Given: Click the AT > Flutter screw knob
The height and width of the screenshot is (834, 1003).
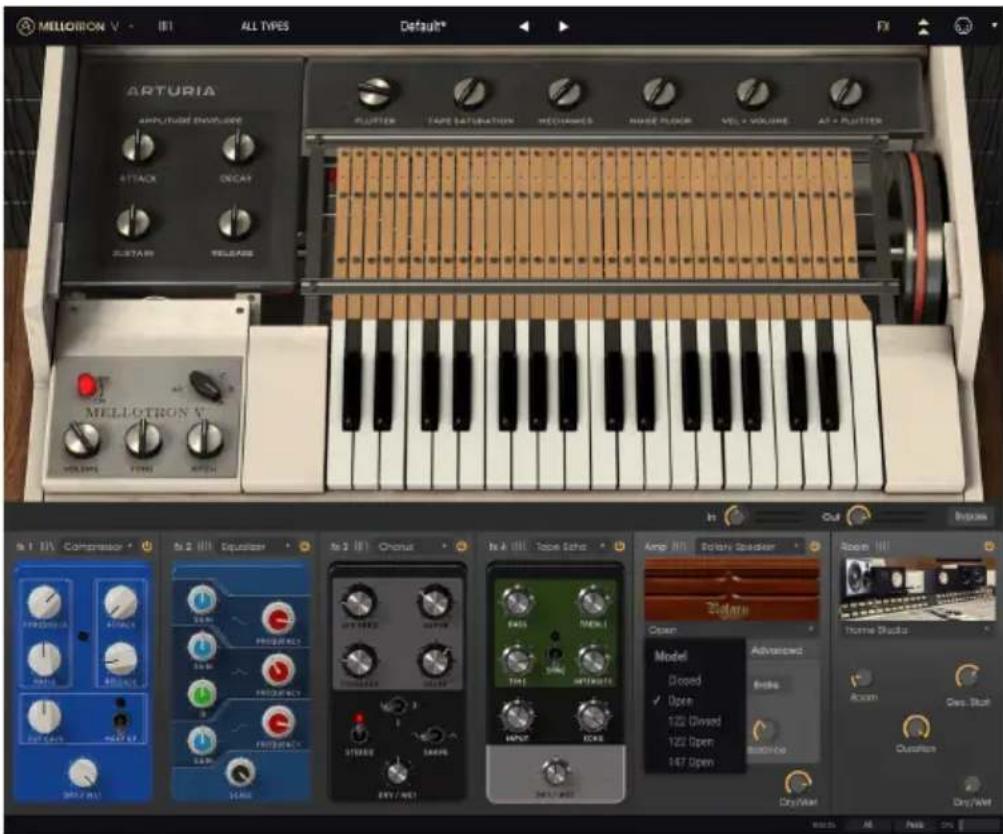Looking at the screenshot, I should pyautogui.click(x=846, y=93).
